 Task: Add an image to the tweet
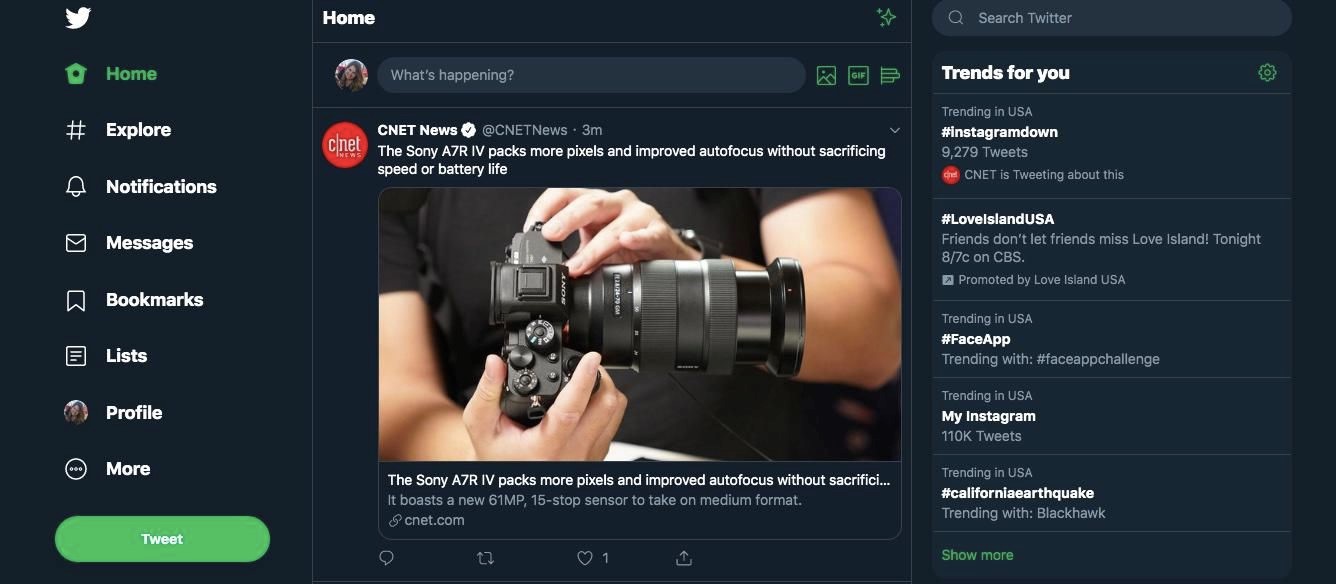[826, 76]
